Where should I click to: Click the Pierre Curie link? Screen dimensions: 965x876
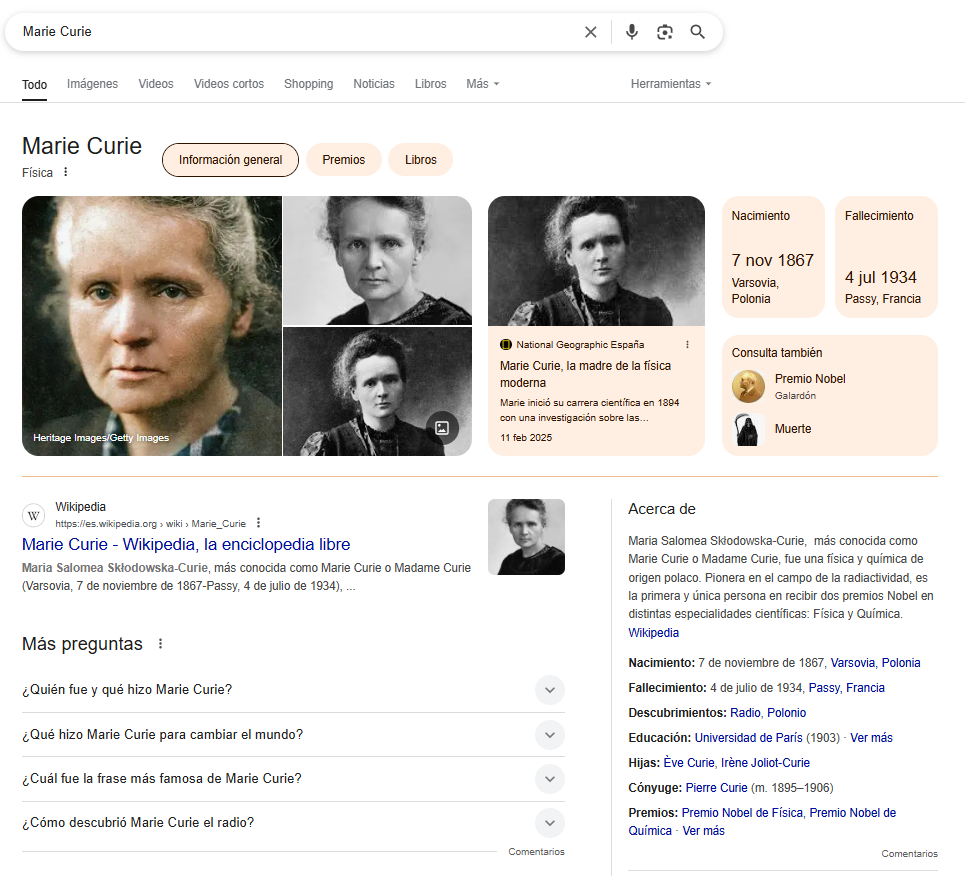click(716, 788)
